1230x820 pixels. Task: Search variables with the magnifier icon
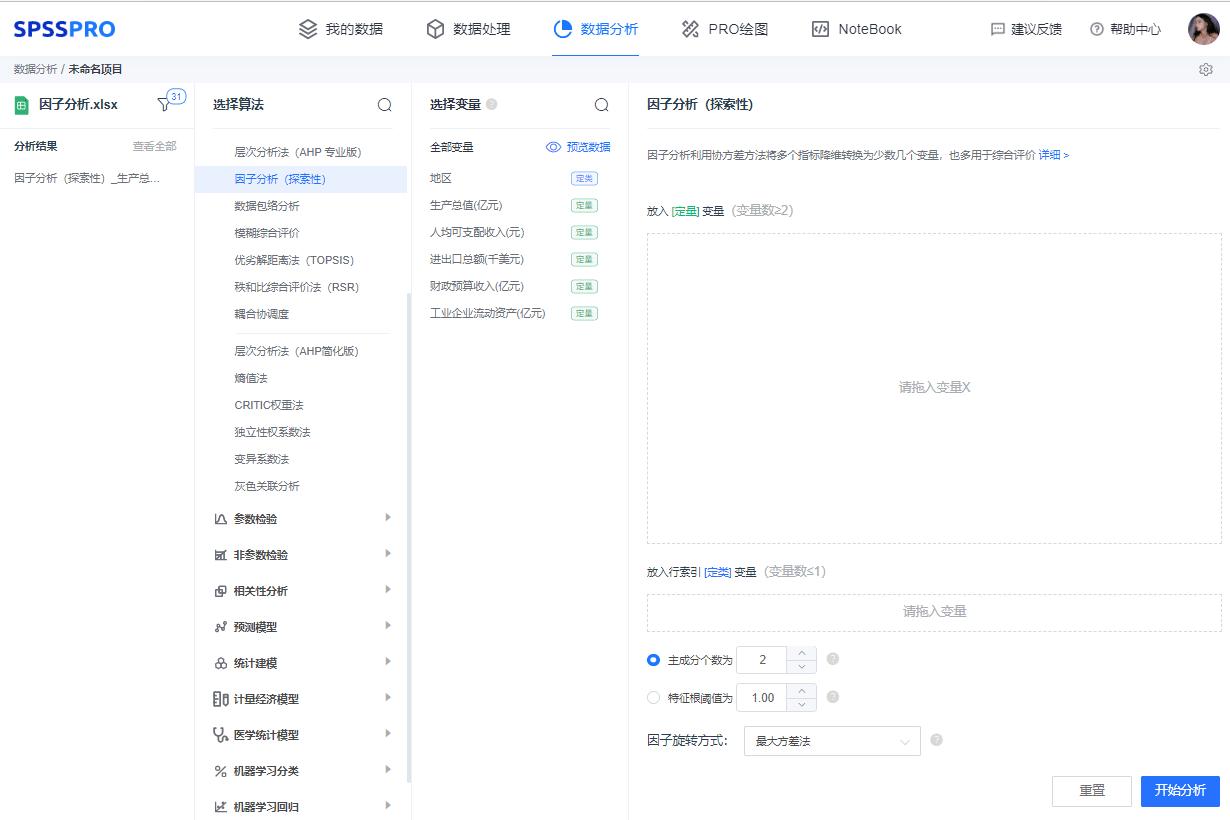tap(601, 104)
